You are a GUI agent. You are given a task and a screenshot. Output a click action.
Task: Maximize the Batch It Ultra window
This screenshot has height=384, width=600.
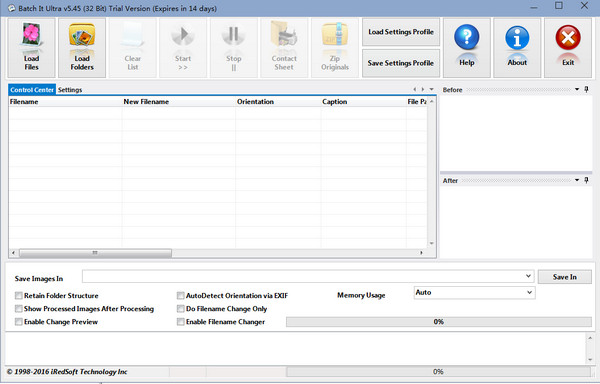[x=559, y=6]
